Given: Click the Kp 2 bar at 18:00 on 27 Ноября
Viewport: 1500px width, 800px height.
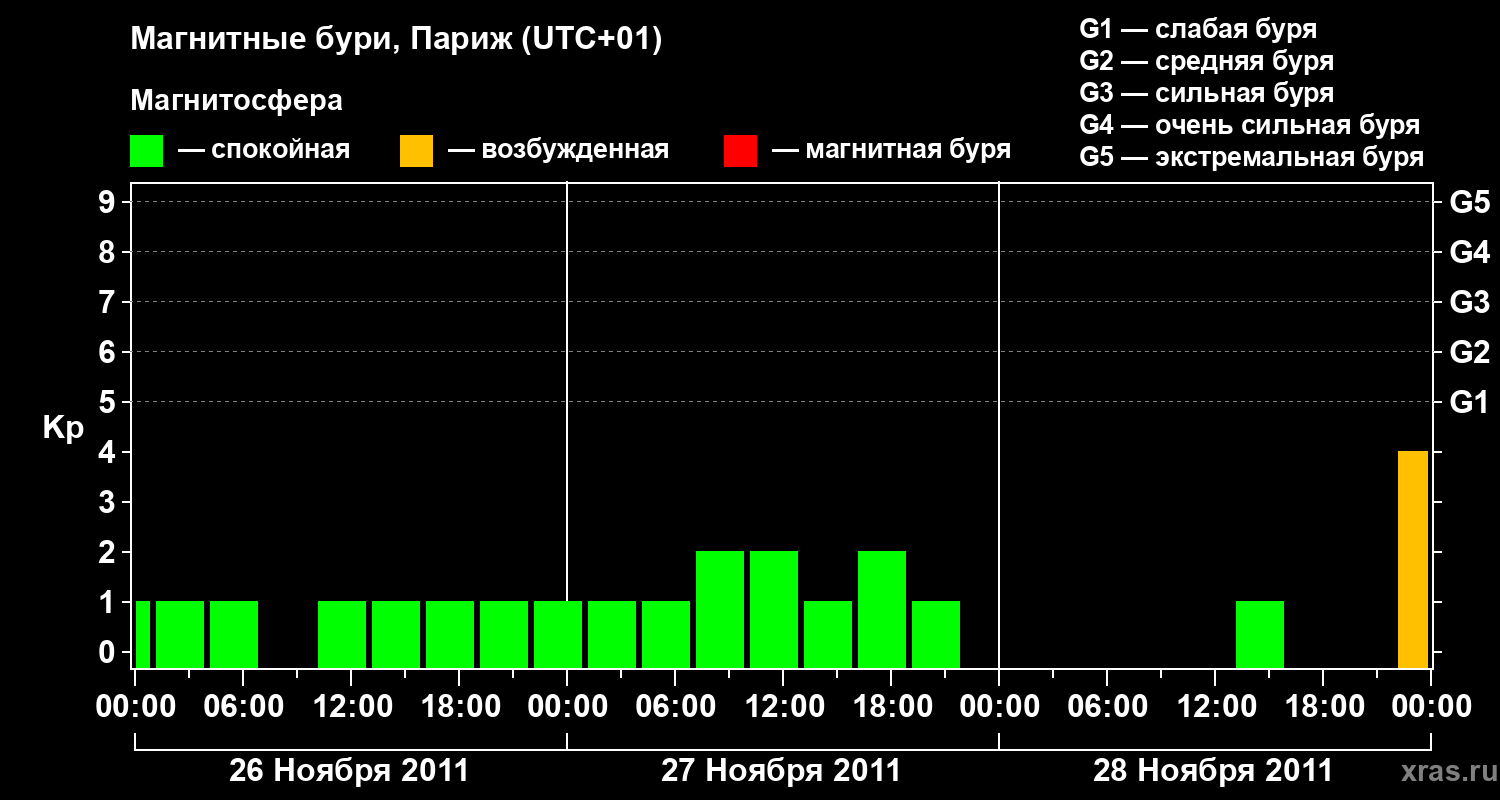Looking at the screenshot, I should [882, 609].
